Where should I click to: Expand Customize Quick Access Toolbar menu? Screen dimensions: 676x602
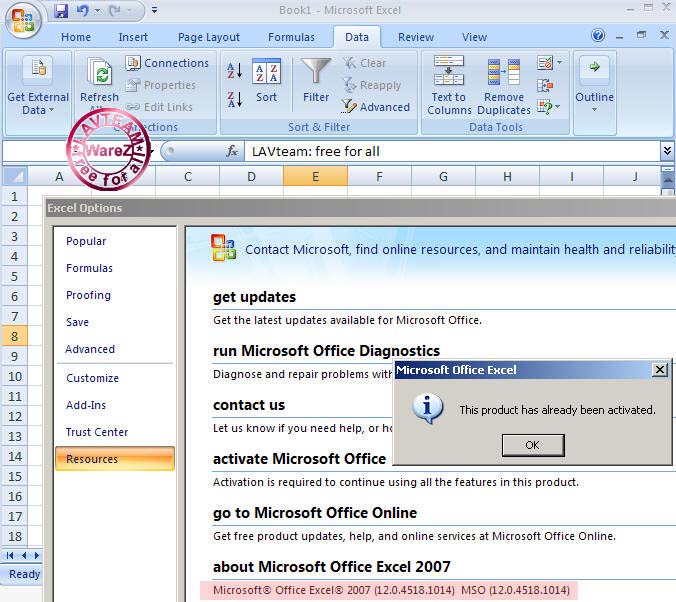coord(154,9)
